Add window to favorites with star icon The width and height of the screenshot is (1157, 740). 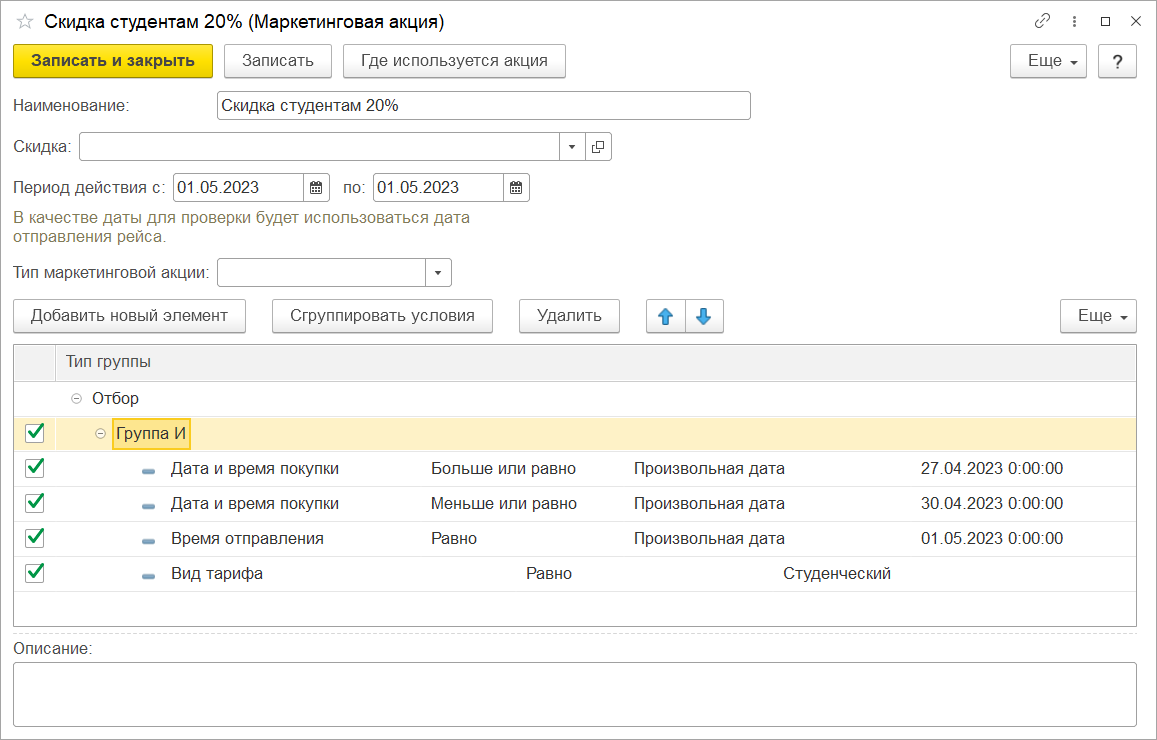25,21
